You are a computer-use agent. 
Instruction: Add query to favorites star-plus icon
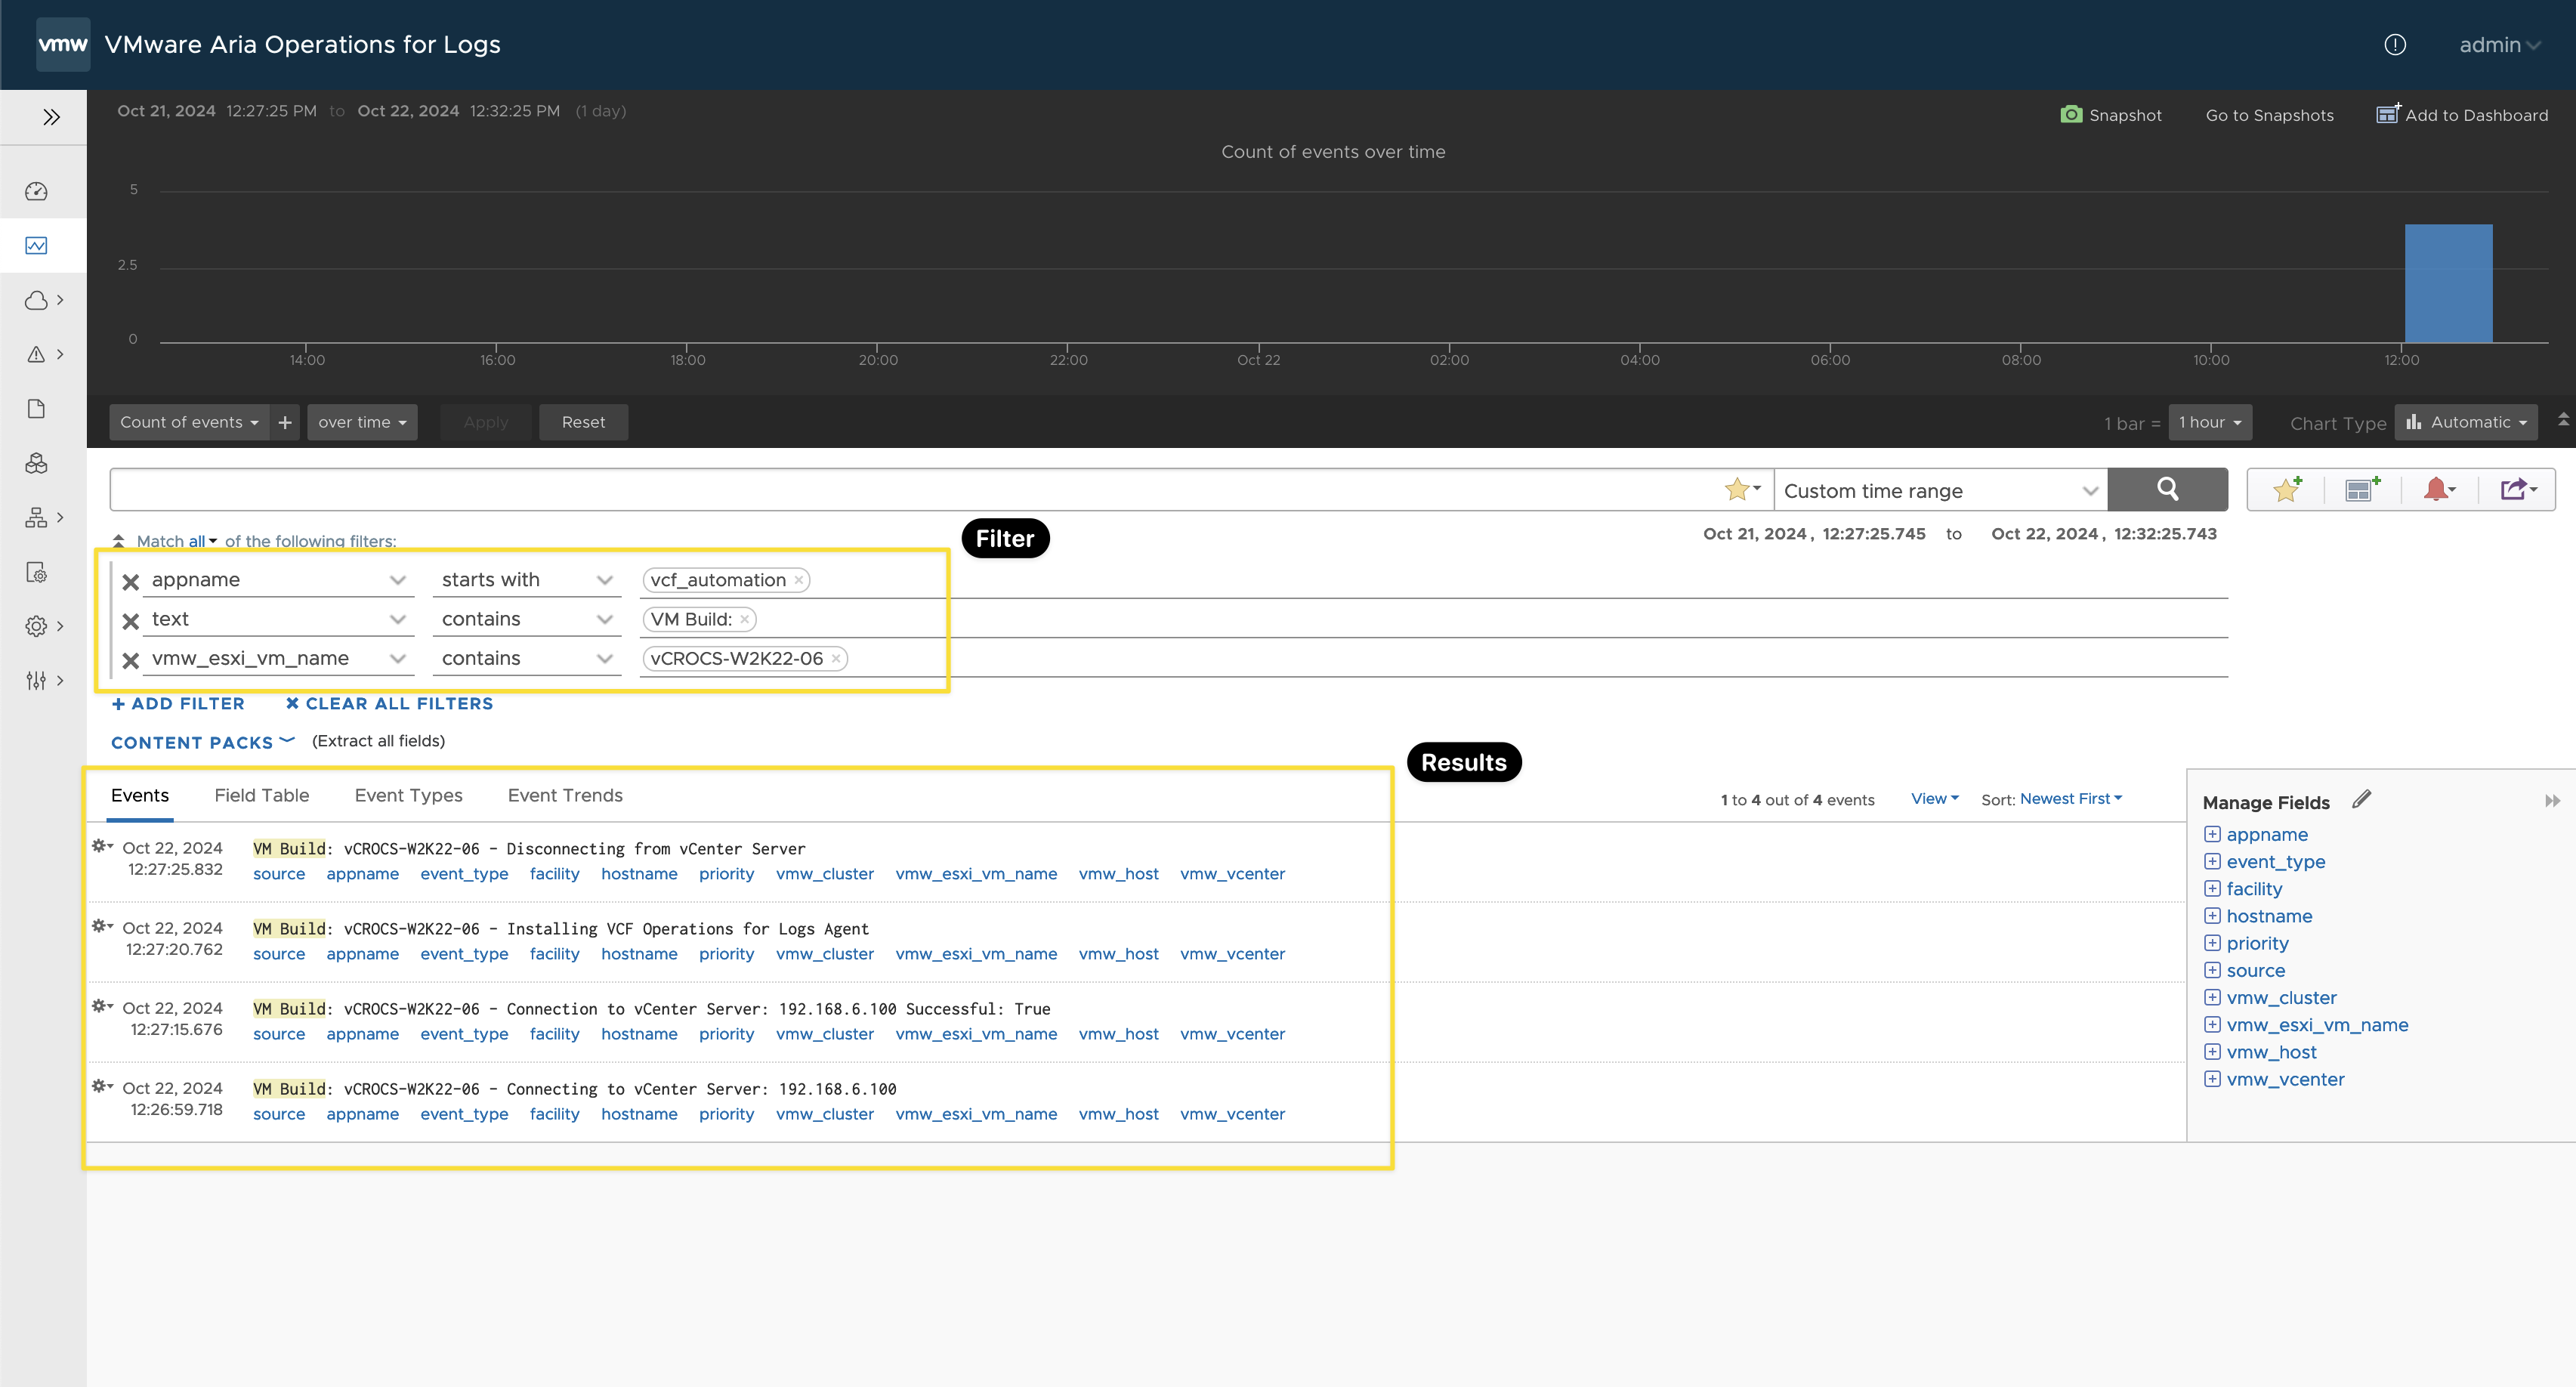(x=2286, y=490)
